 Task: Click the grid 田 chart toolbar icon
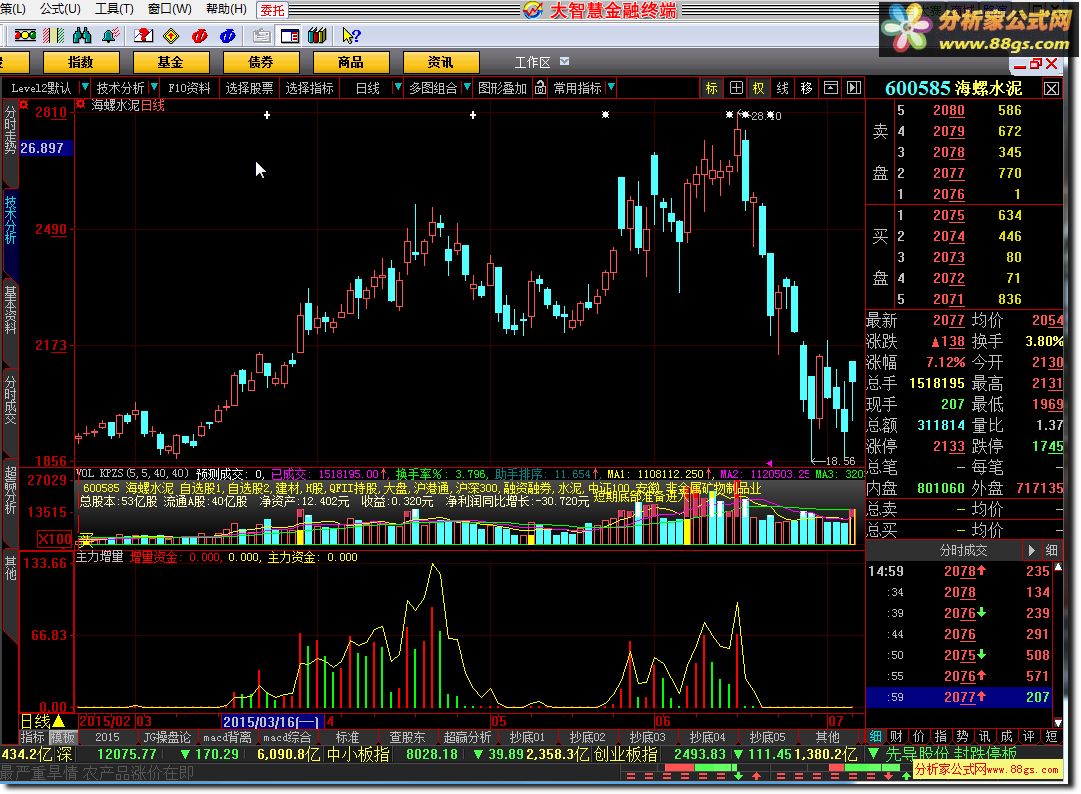pos(736,88)
